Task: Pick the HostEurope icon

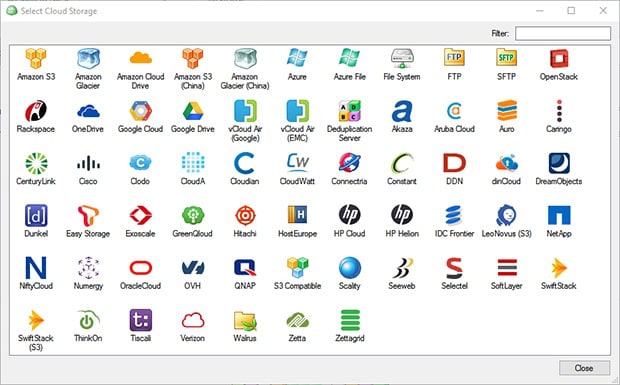Action: click(297, 215)
